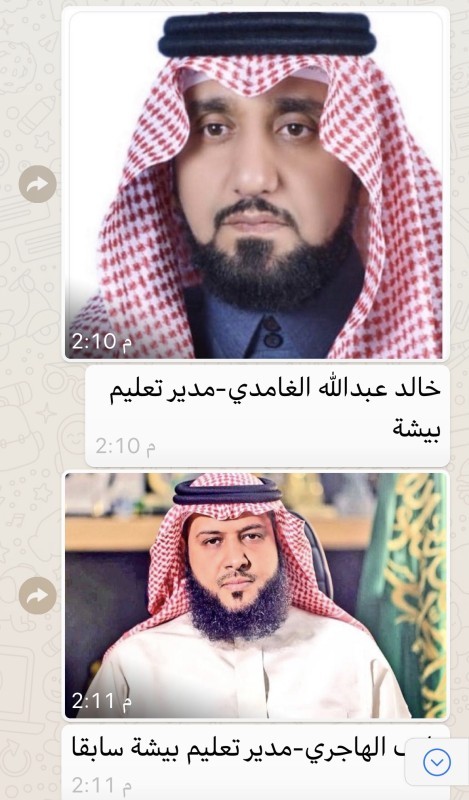
Task: Open the photo with the white background
Action: [x=256, y=185]
